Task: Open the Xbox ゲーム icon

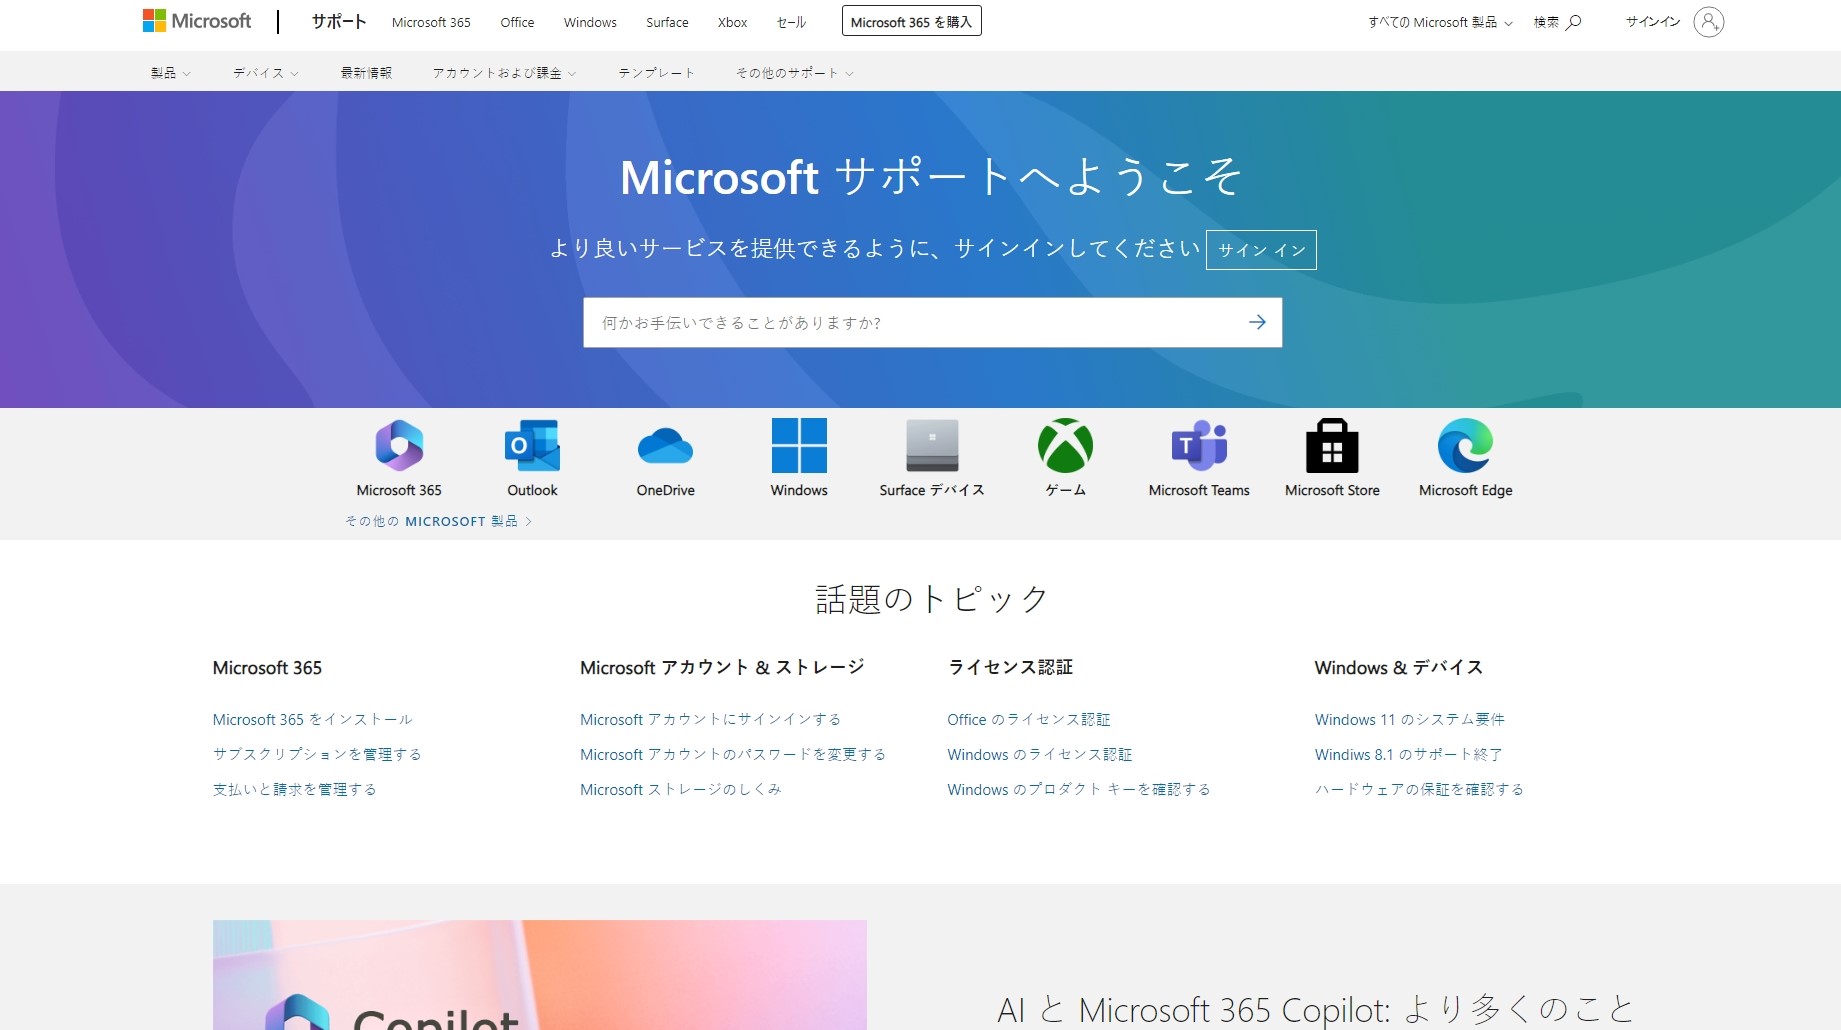Action: coord(1065,446)
